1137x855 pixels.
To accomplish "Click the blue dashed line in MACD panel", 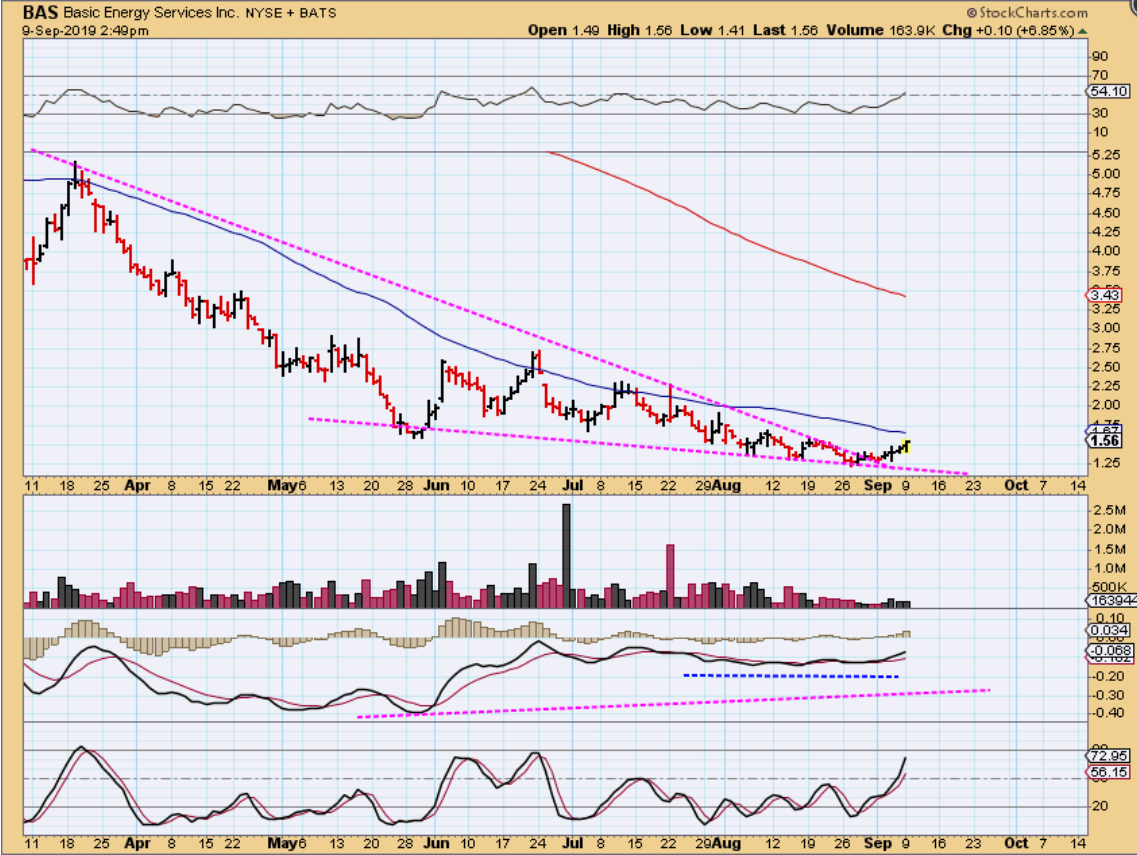I will (790, 676).
